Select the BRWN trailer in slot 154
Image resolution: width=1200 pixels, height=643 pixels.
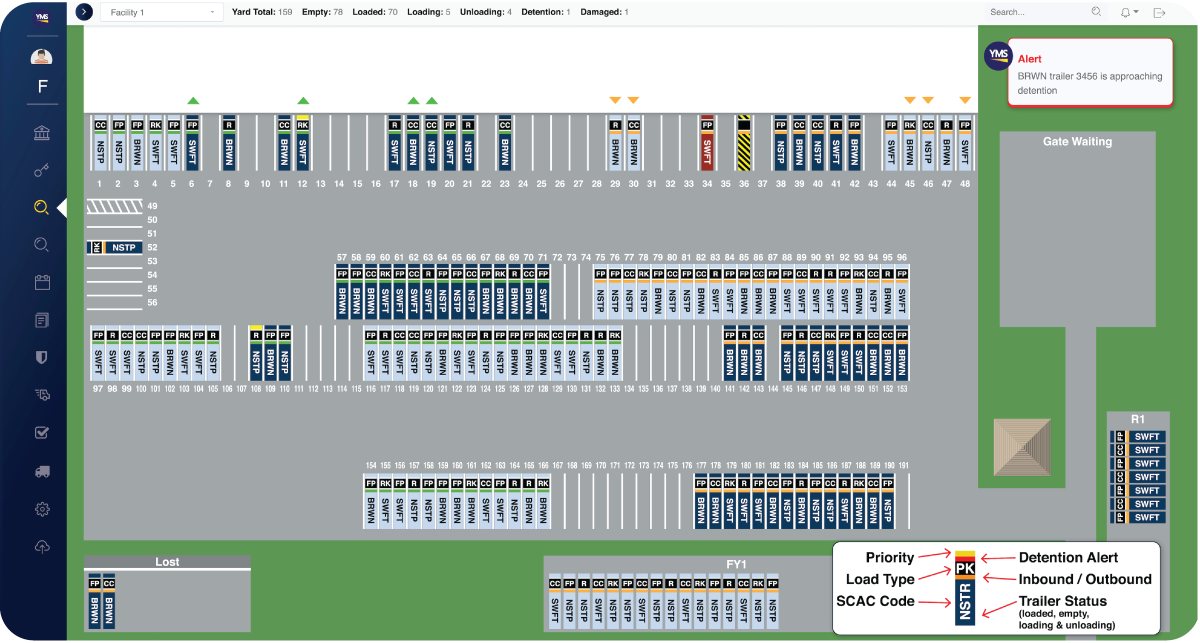371,500
